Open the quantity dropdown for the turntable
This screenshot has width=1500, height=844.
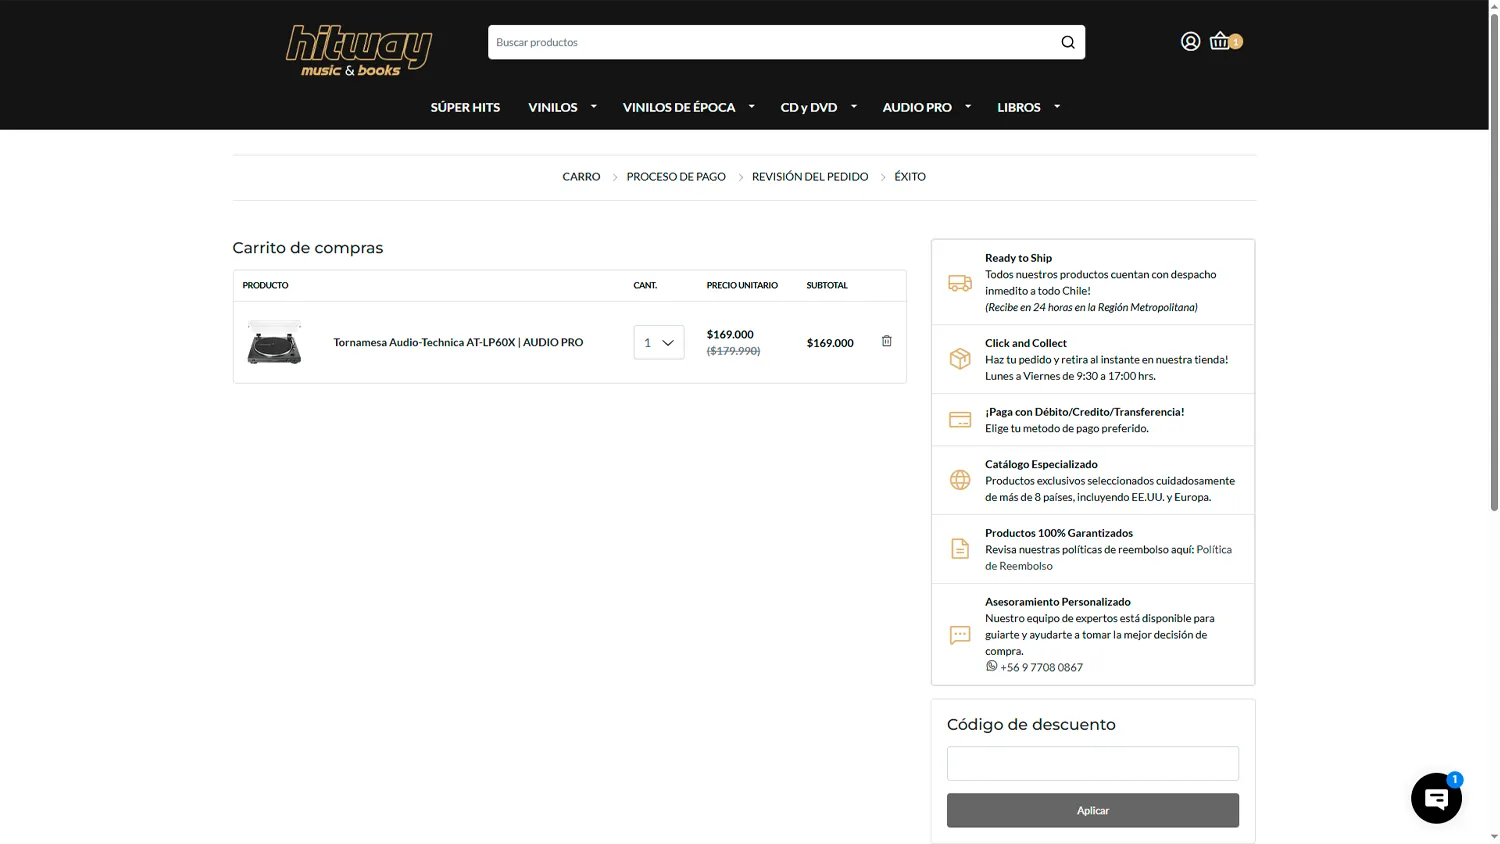[659, 342]
